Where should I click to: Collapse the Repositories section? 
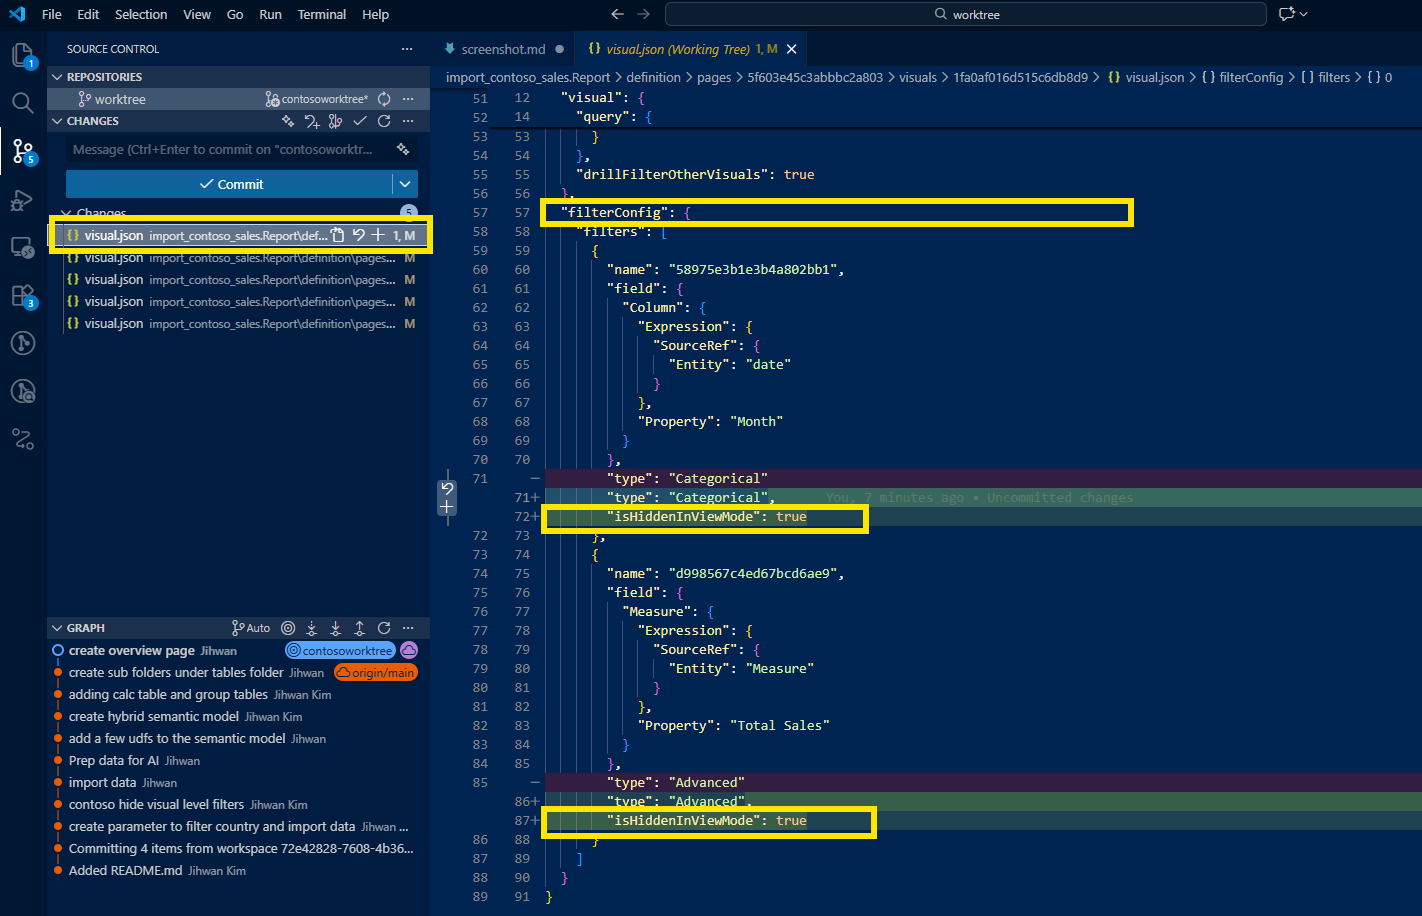(57, 77)
